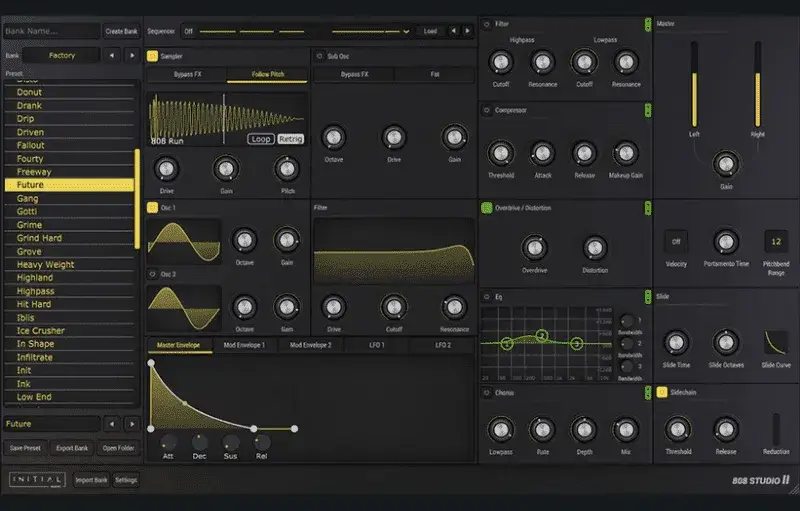Image resolution: width=800 pixels, height=511 pixels.
Task: Disable the Overdrive / Distortion power button
Action: pos(487,208)
